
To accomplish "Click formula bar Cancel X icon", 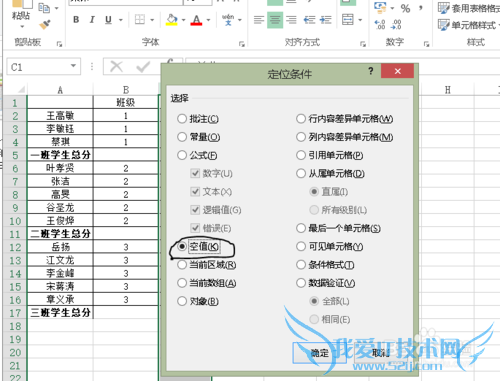I will click(x=116, y=67).
